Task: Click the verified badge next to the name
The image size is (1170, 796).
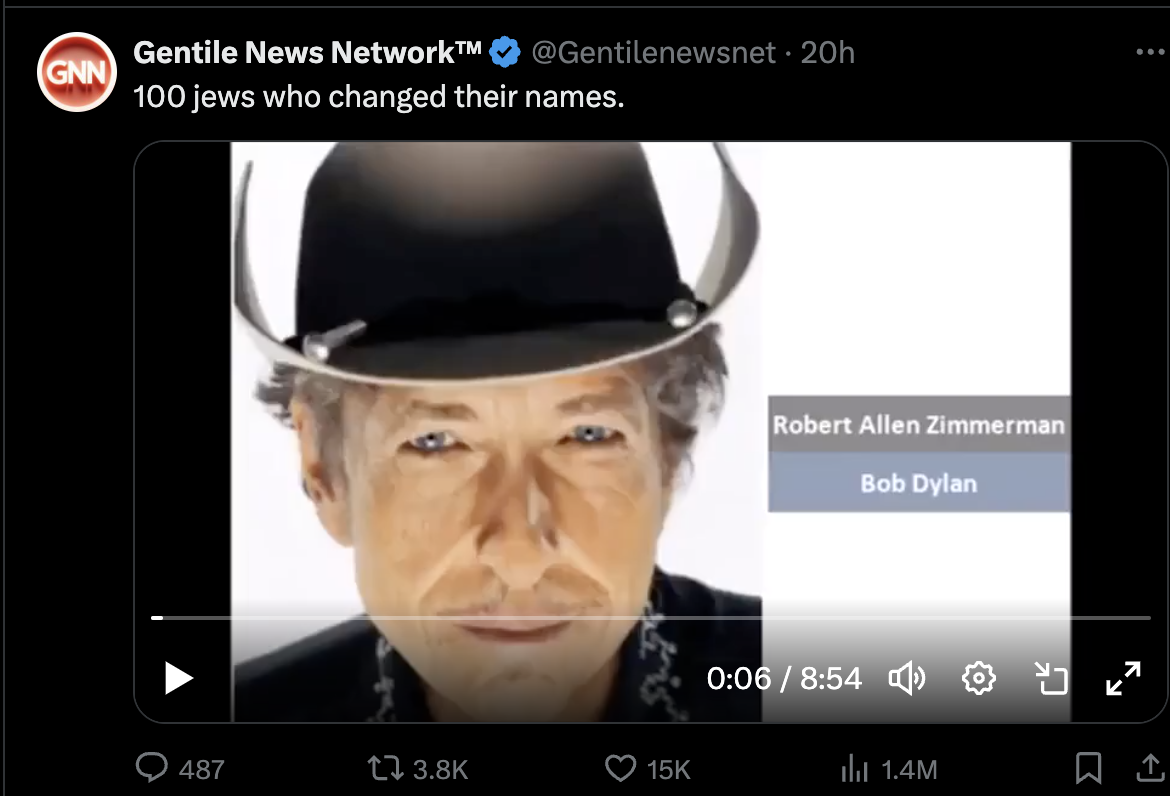Action: [505, 50]
